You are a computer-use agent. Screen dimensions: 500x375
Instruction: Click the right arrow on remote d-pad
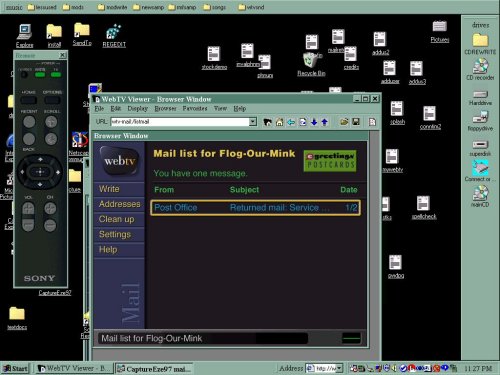click(x=58, y=172)
